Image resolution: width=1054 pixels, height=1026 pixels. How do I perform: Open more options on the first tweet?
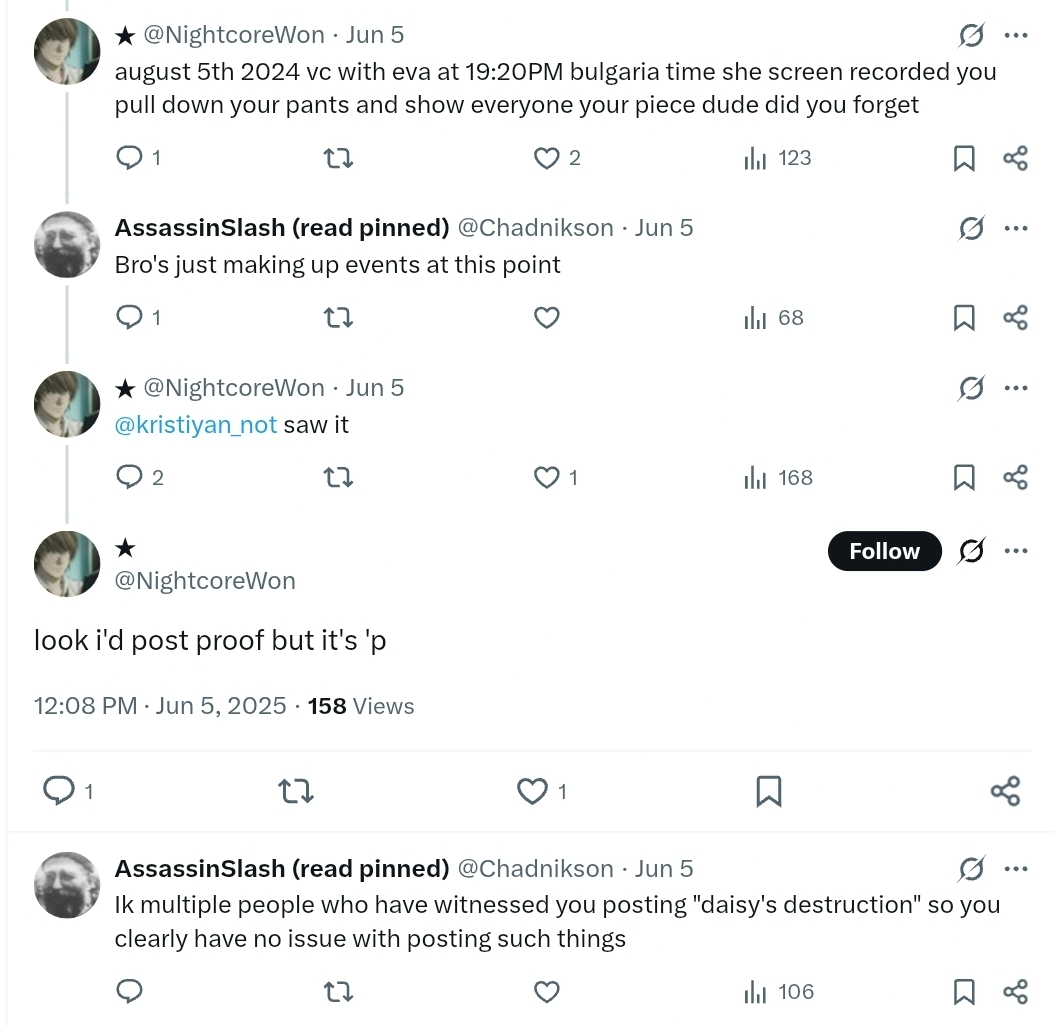pyautogui.click(x=1016, y=35)
